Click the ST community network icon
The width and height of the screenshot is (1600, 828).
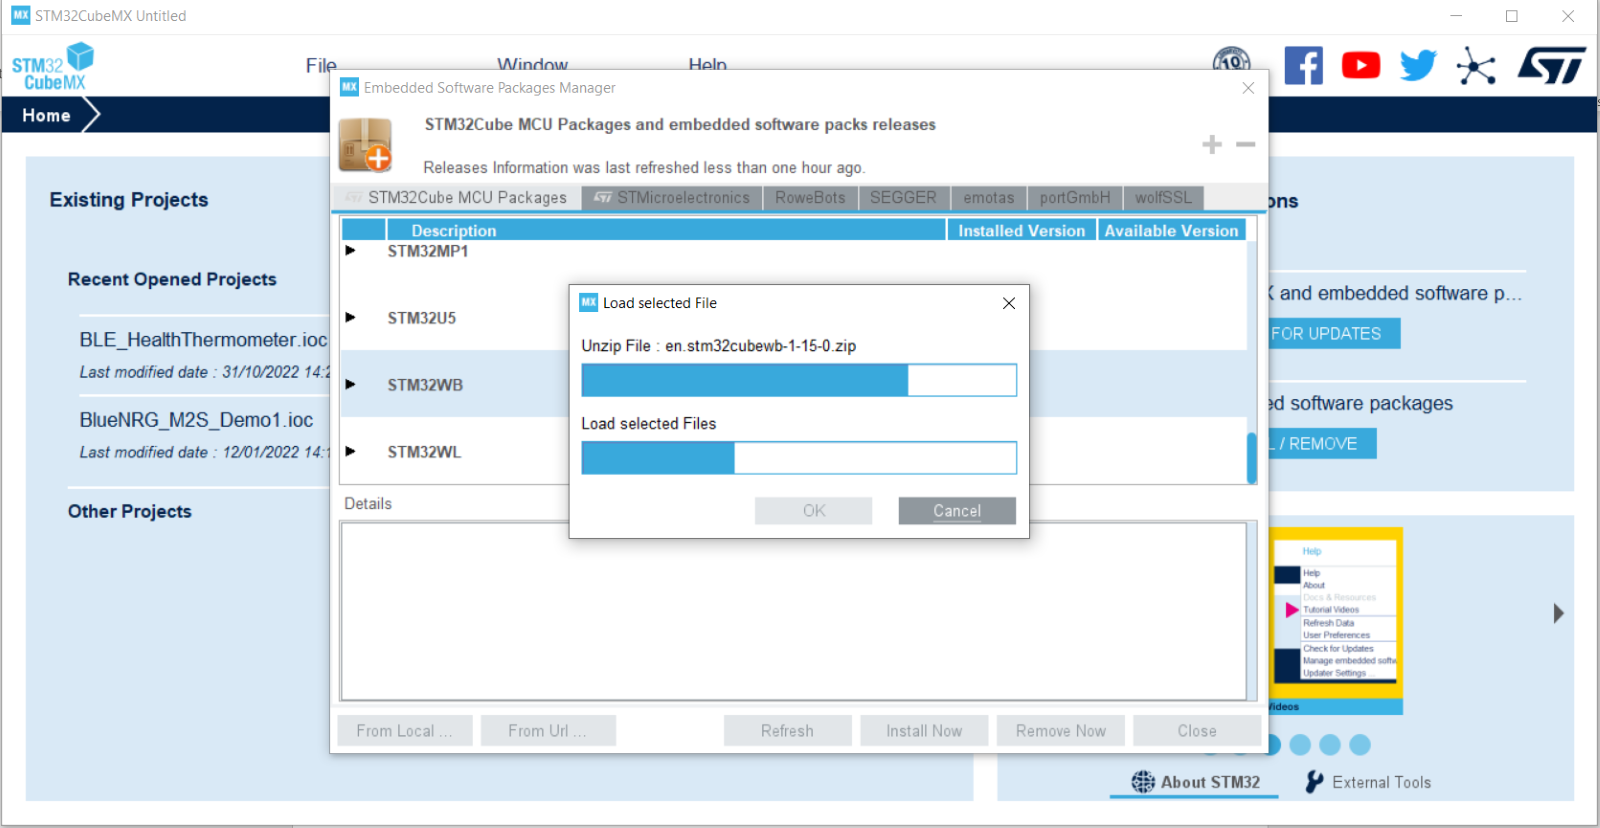(x=1476, y=67)
